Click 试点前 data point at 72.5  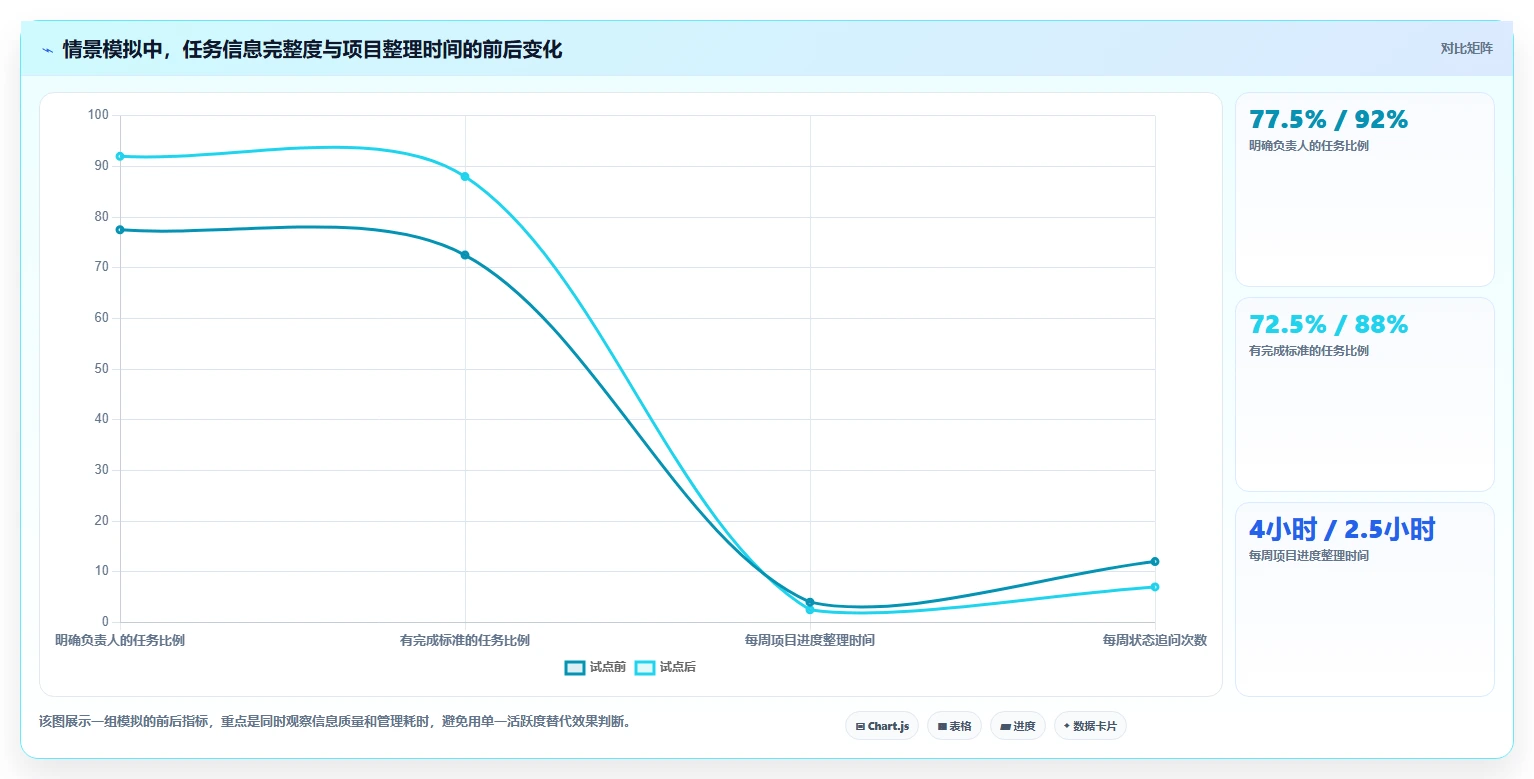tap(465, 255)
